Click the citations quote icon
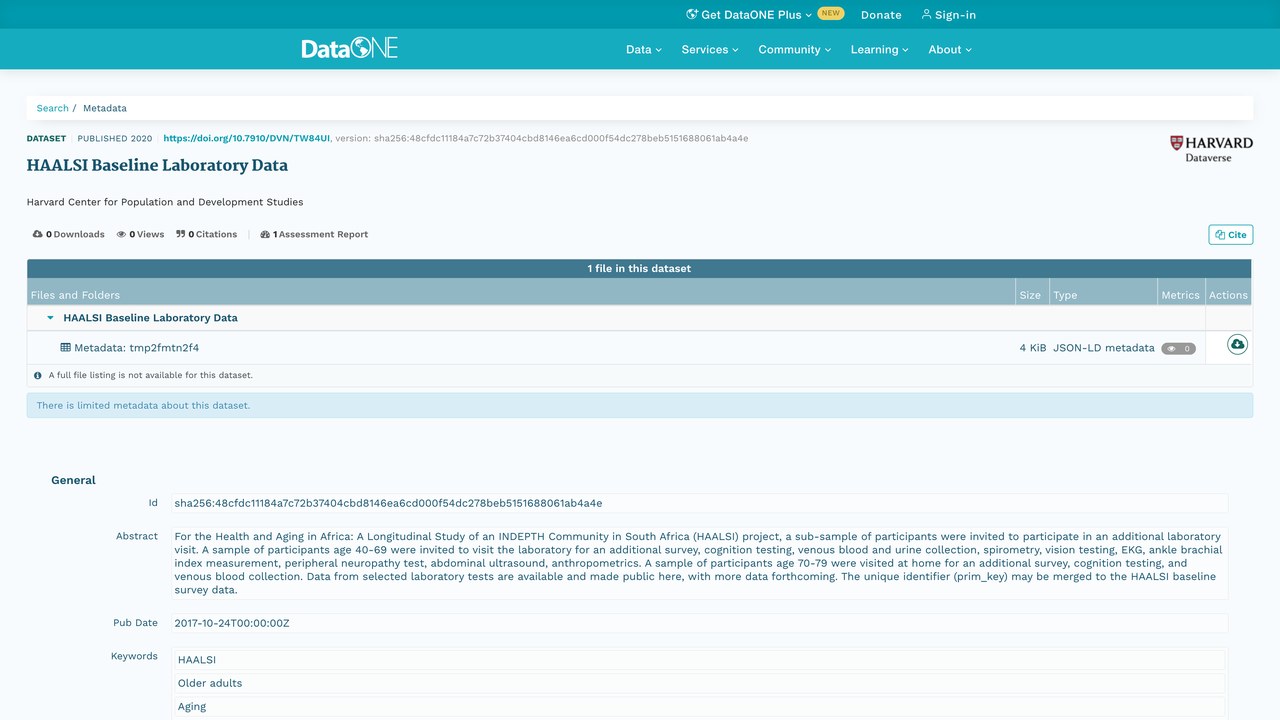Image resolution: width=1280 pixels, height=720 pixels. point(181,234)
